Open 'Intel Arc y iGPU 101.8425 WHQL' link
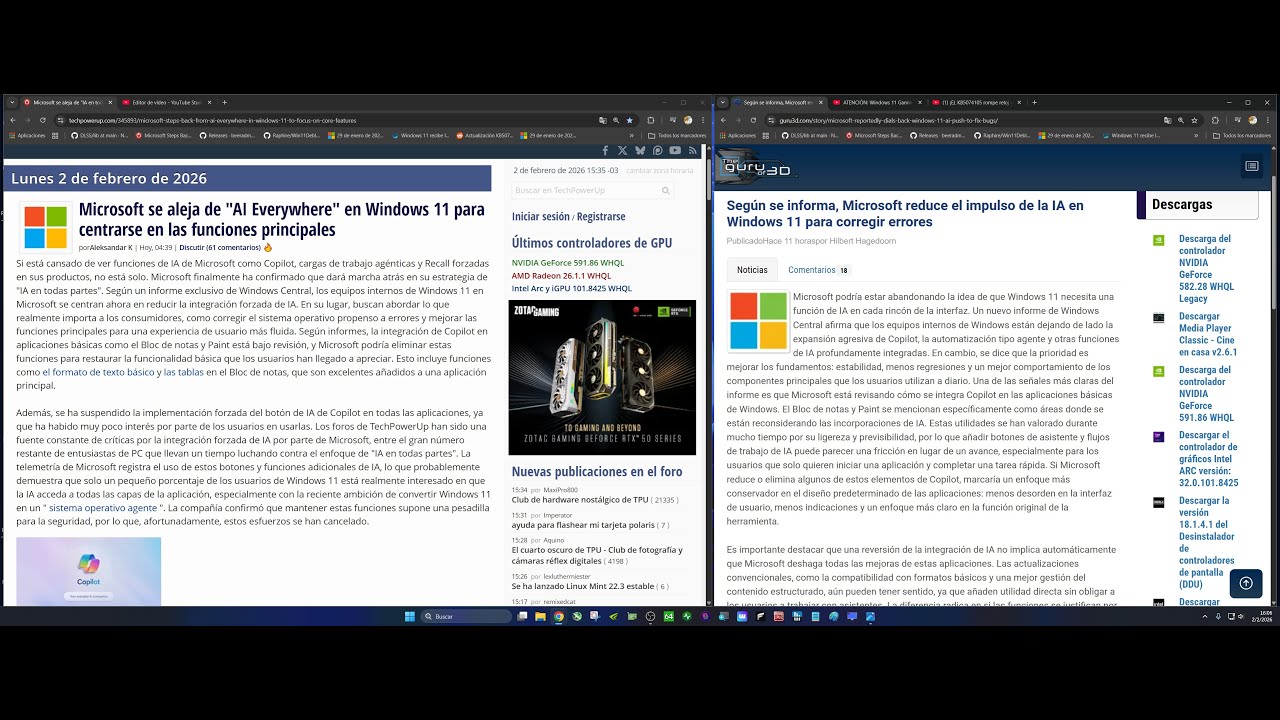 [572, 289]
